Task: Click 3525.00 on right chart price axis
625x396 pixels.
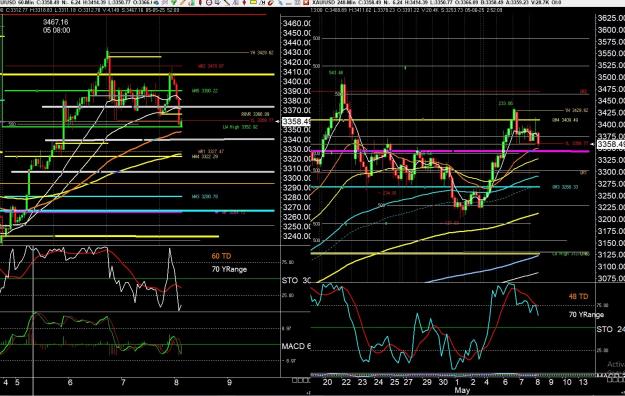Action: click(611, 65)
